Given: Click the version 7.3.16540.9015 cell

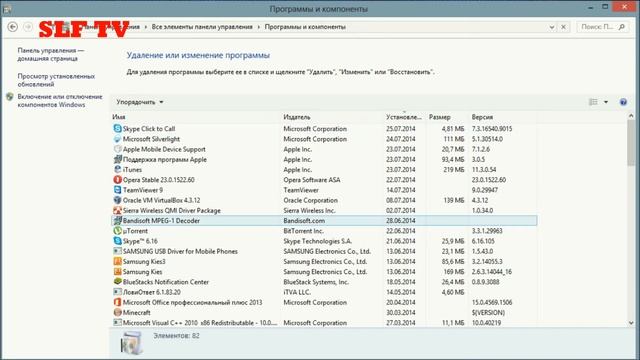Looking at the screenshot, I should (x=492, y=129).
